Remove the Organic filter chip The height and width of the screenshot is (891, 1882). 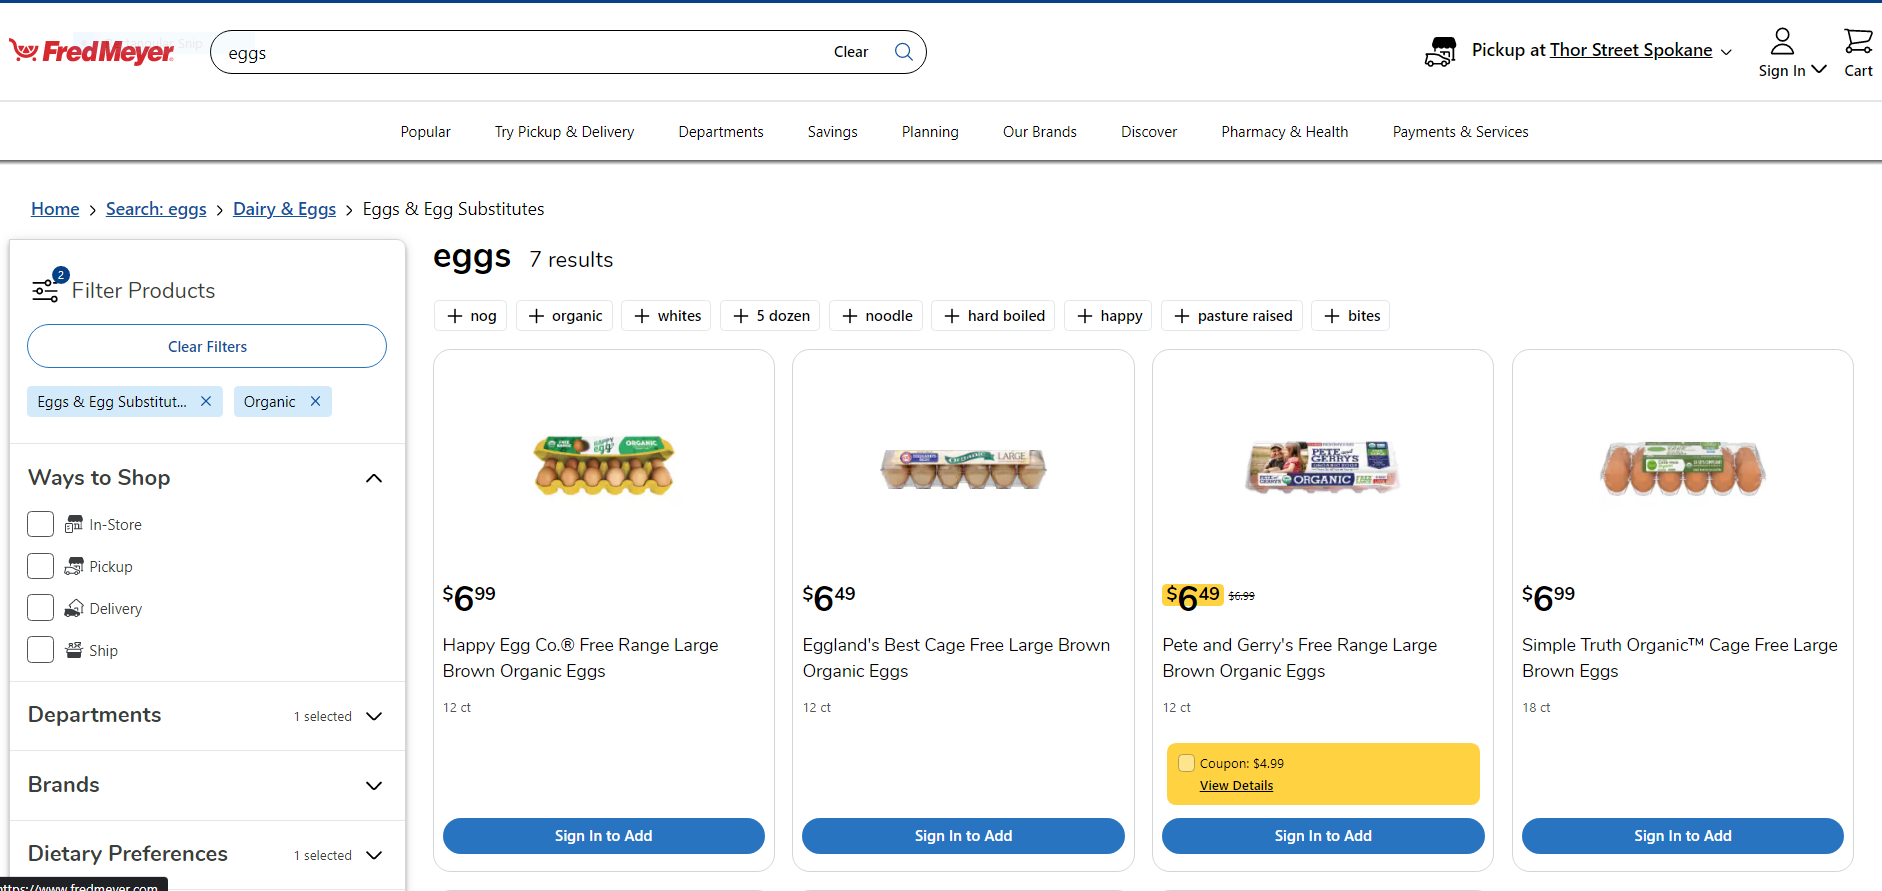click(315, 401)
